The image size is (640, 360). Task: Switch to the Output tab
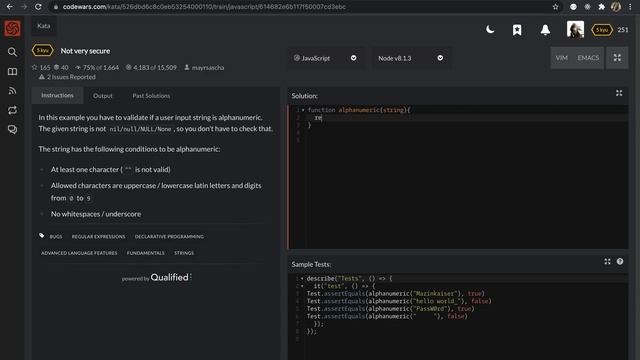(102, 96)
